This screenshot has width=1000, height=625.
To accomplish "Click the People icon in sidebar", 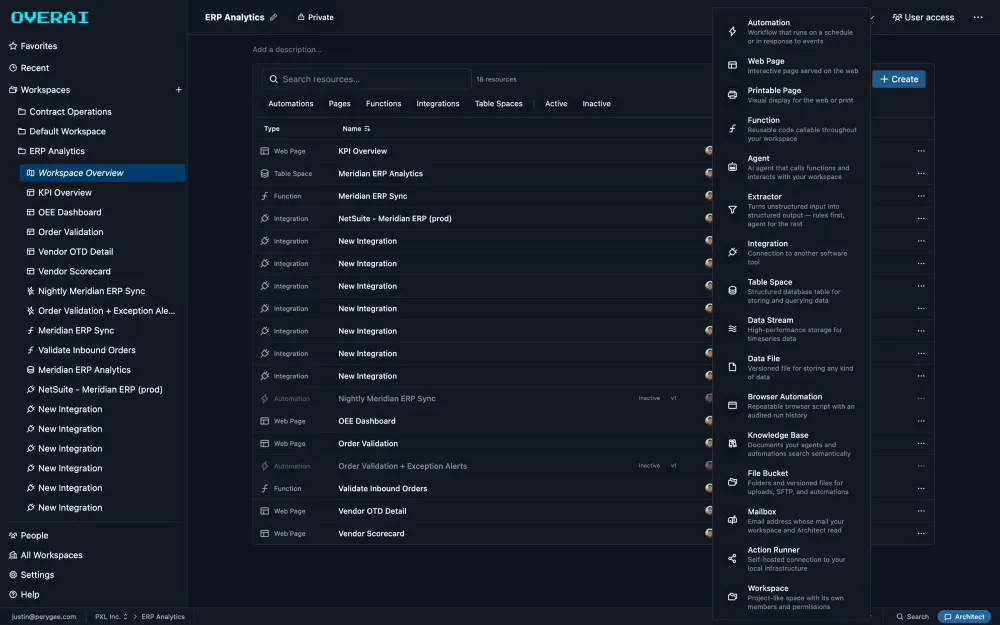I will click(x=13, y=536).
